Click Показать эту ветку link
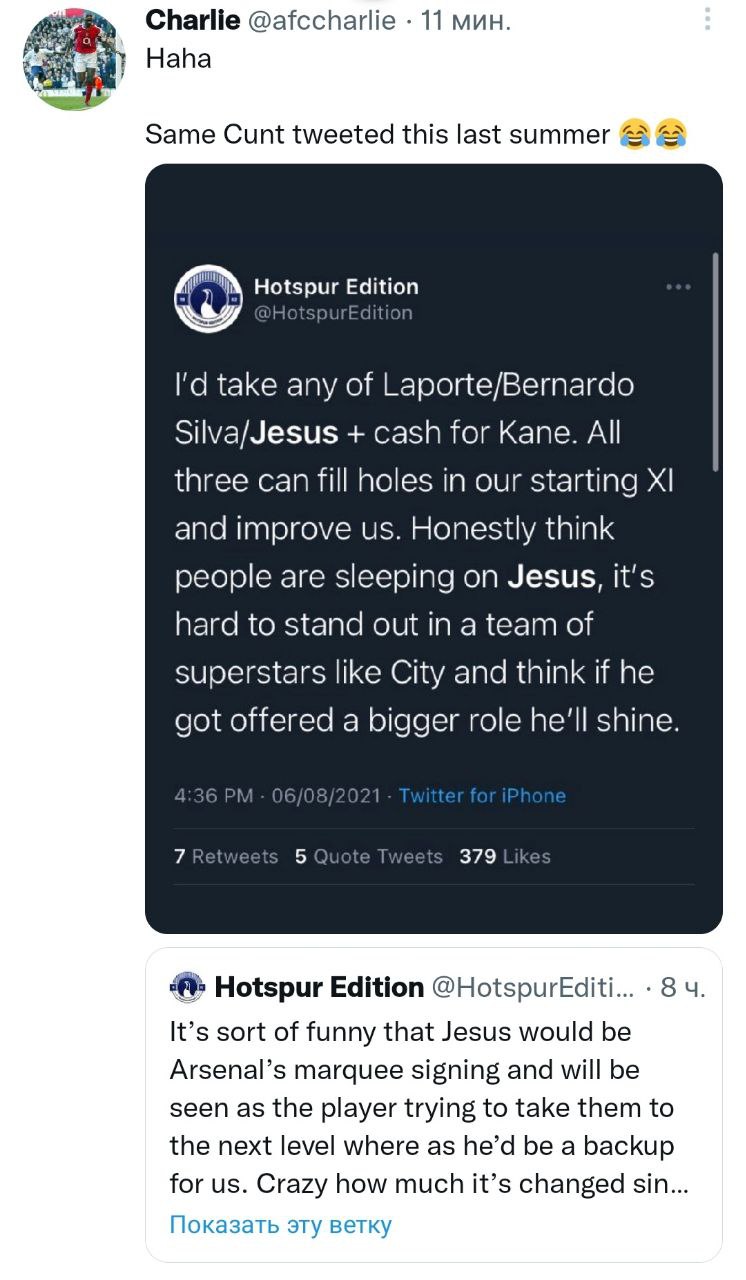The width and height of the screenshot is (746, 1280). coord(280,1224)
